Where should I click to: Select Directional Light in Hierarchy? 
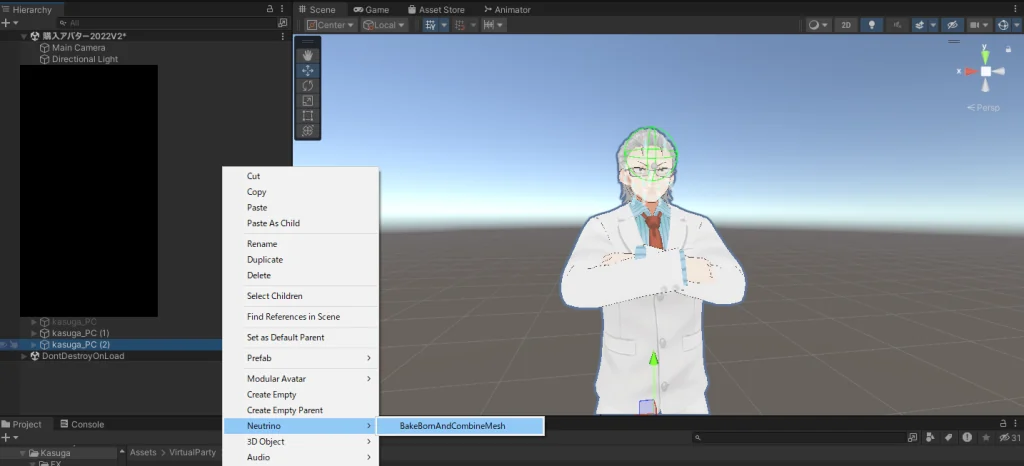point(85,59)
